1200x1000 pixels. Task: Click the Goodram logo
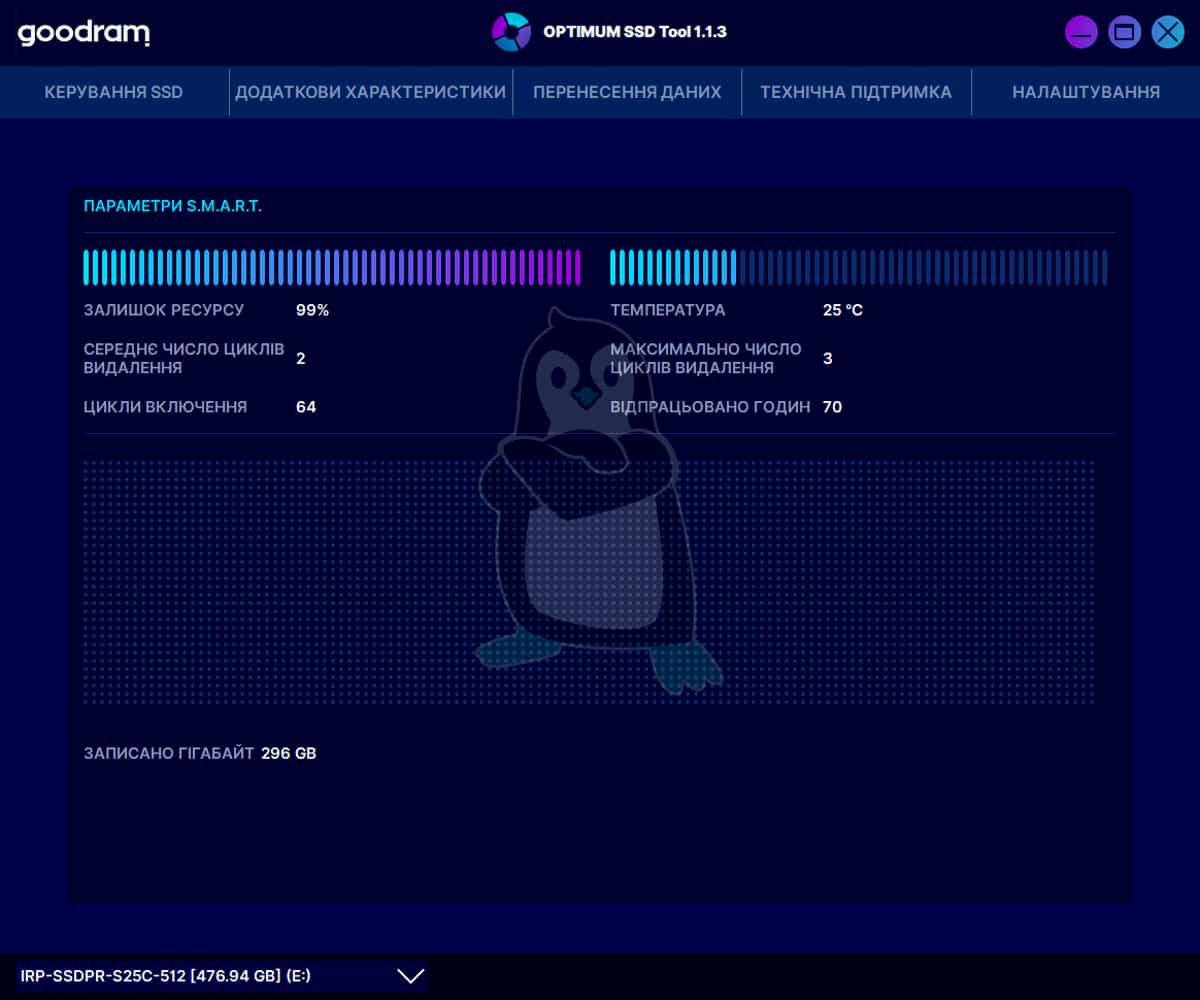84,33
